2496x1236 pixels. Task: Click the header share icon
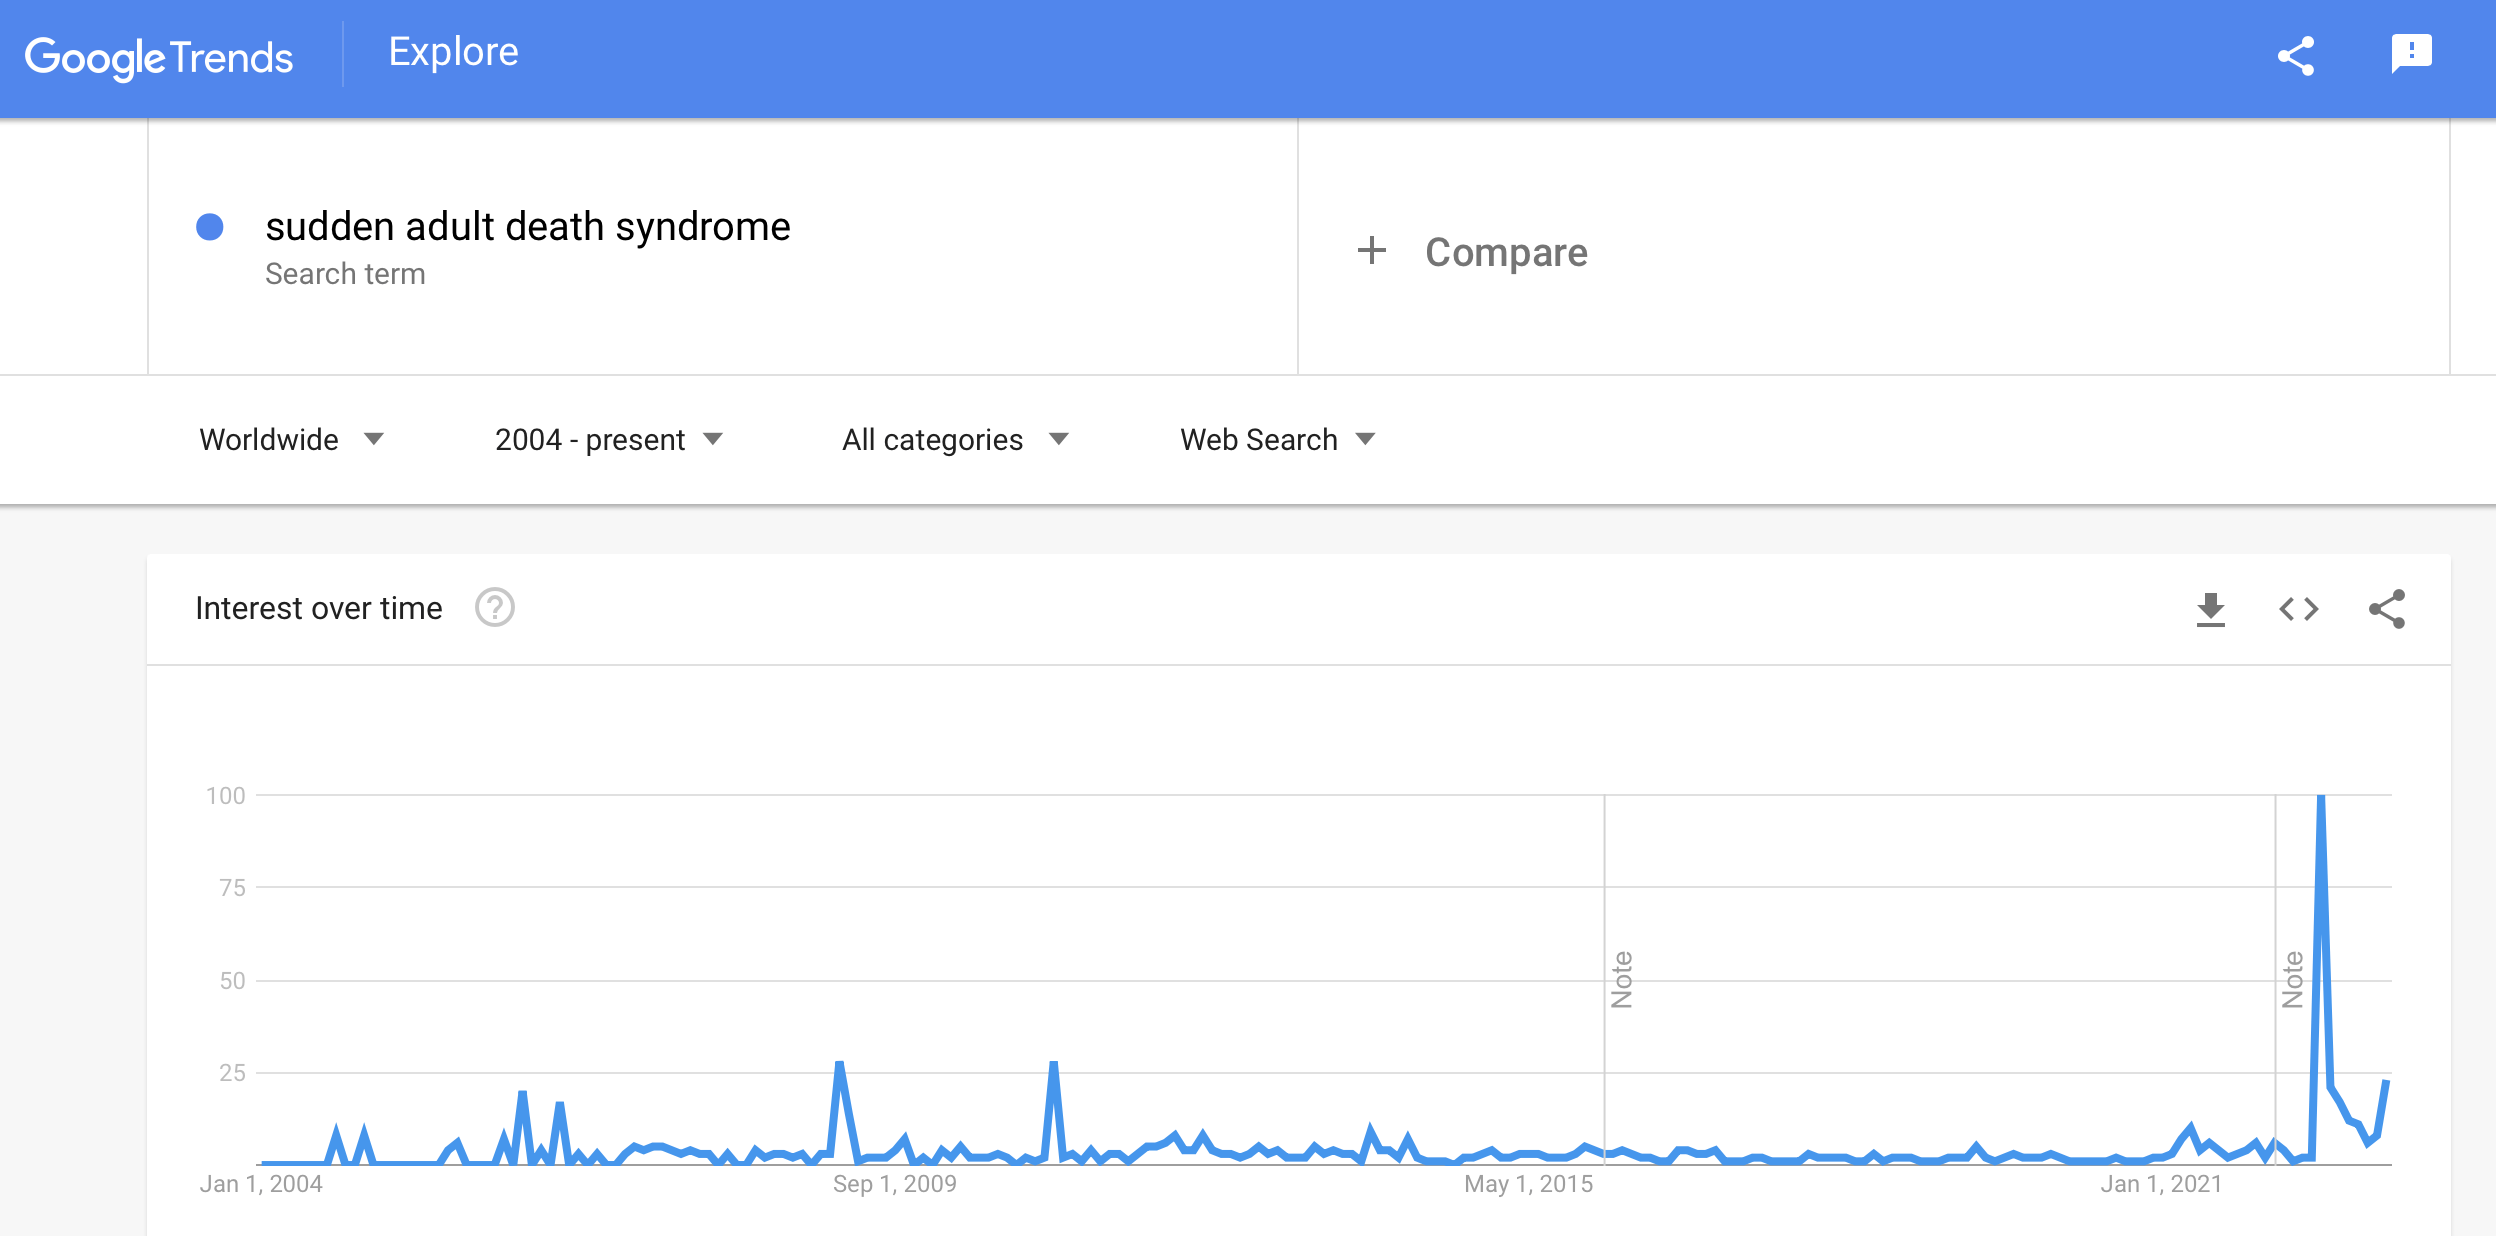(2296, 56)
